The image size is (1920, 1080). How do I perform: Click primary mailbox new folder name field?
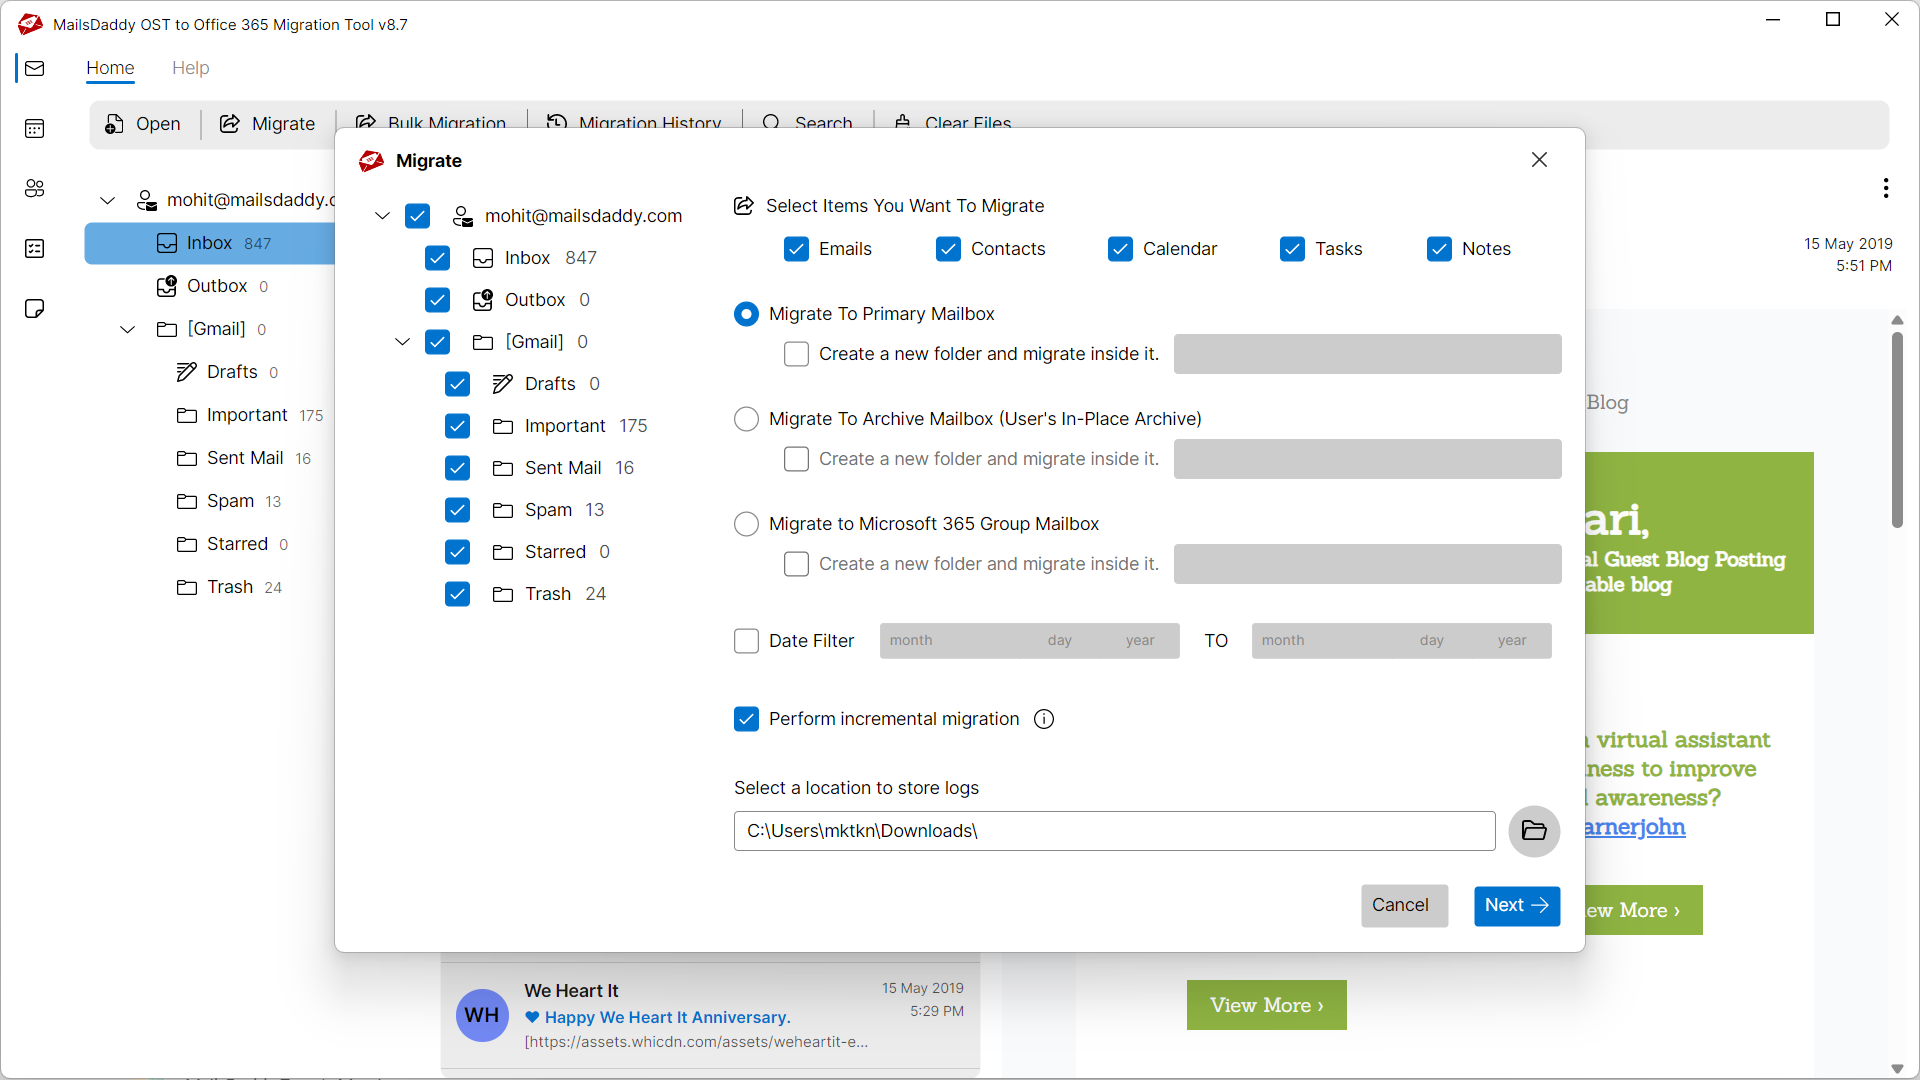1367,354
